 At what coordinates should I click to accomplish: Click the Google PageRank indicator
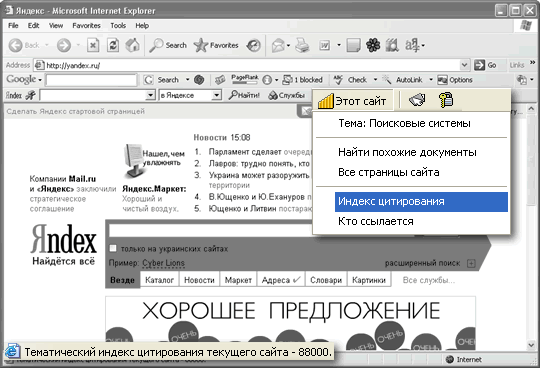tap(245, 80)
